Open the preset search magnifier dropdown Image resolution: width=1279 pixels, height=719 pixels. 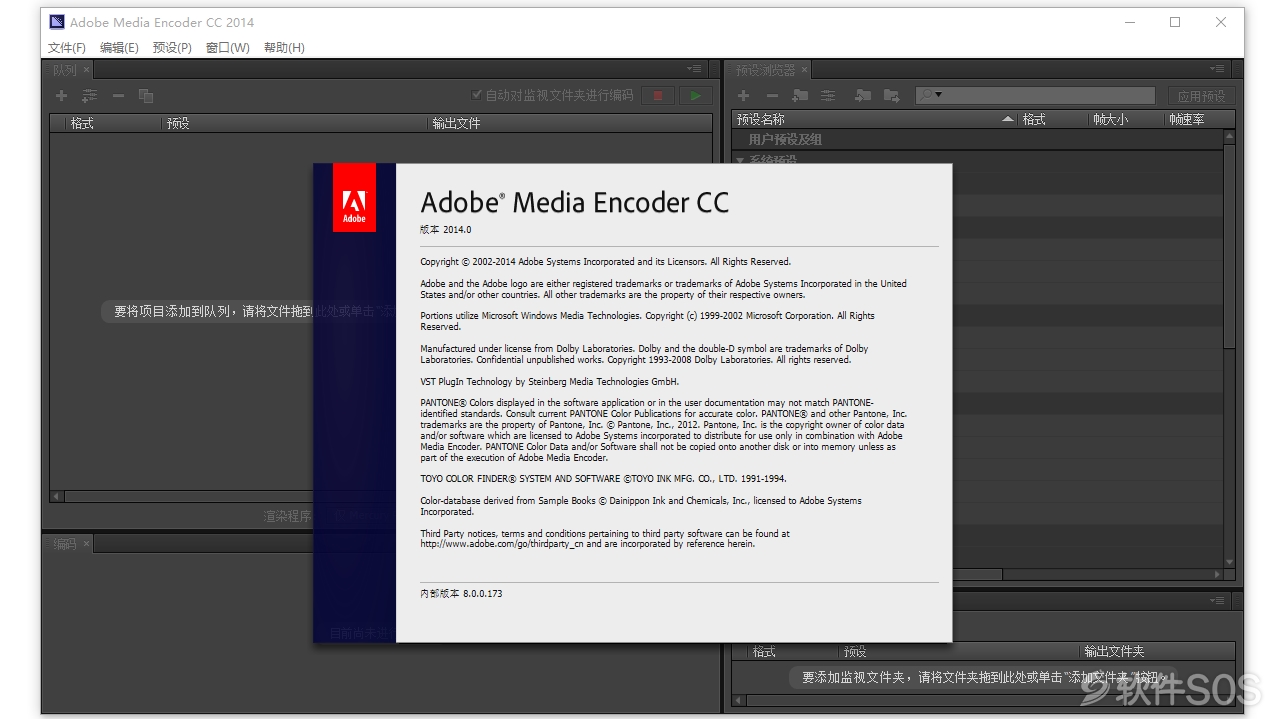pyautogui.click(x=931, y=95)
